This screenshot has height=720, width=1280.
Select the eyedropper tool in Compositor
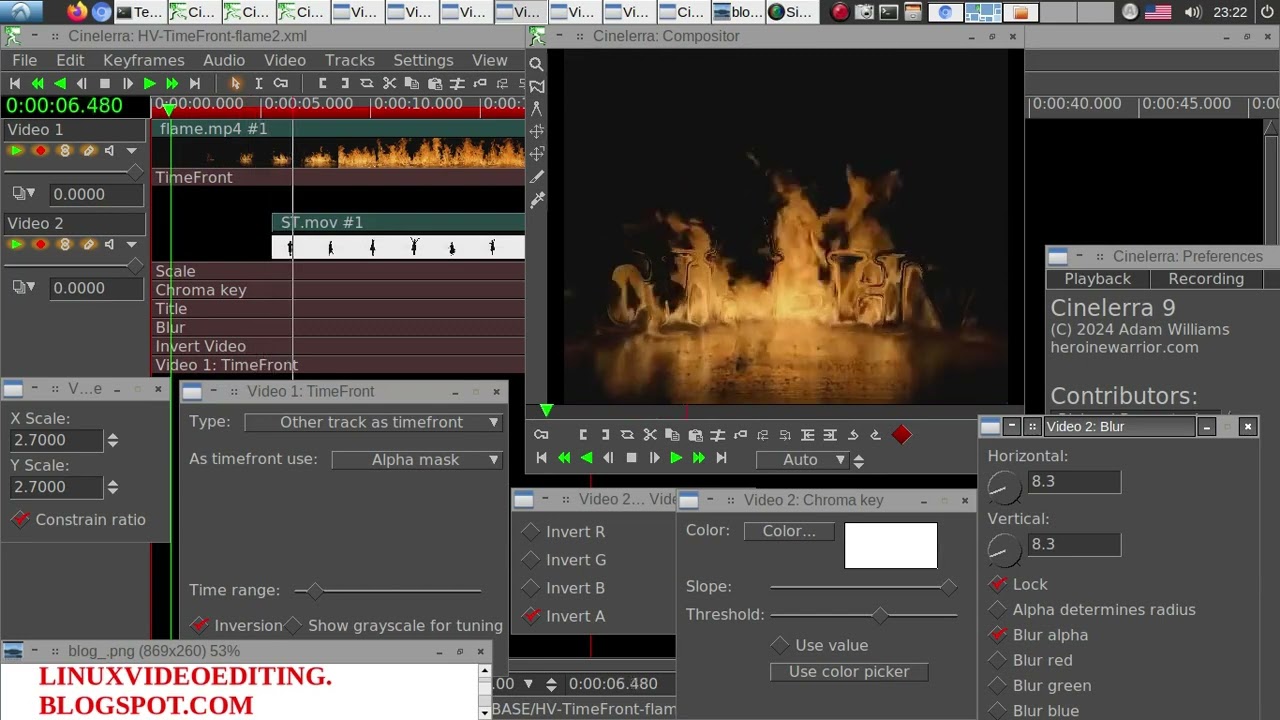(x=537, y=200)
